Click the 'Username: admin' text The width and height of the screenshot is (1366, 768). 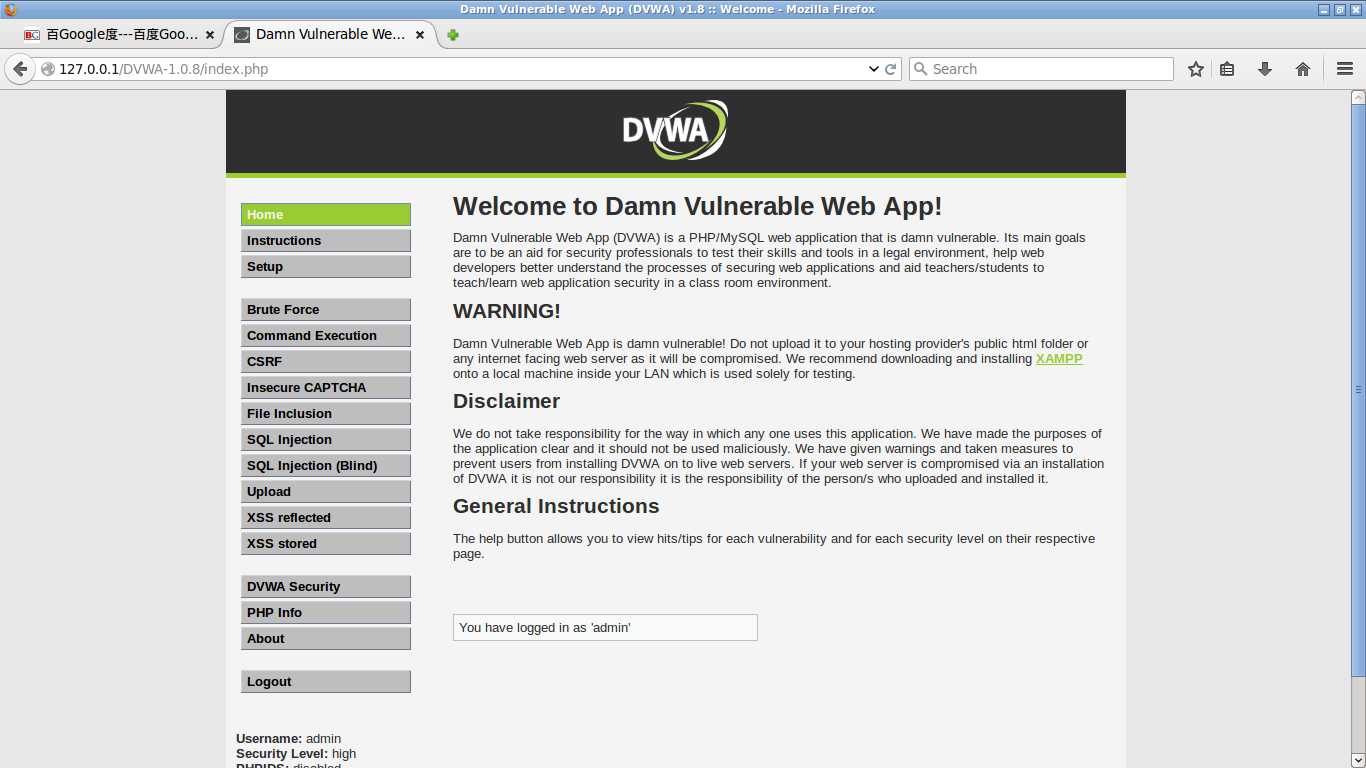point(288,739)
